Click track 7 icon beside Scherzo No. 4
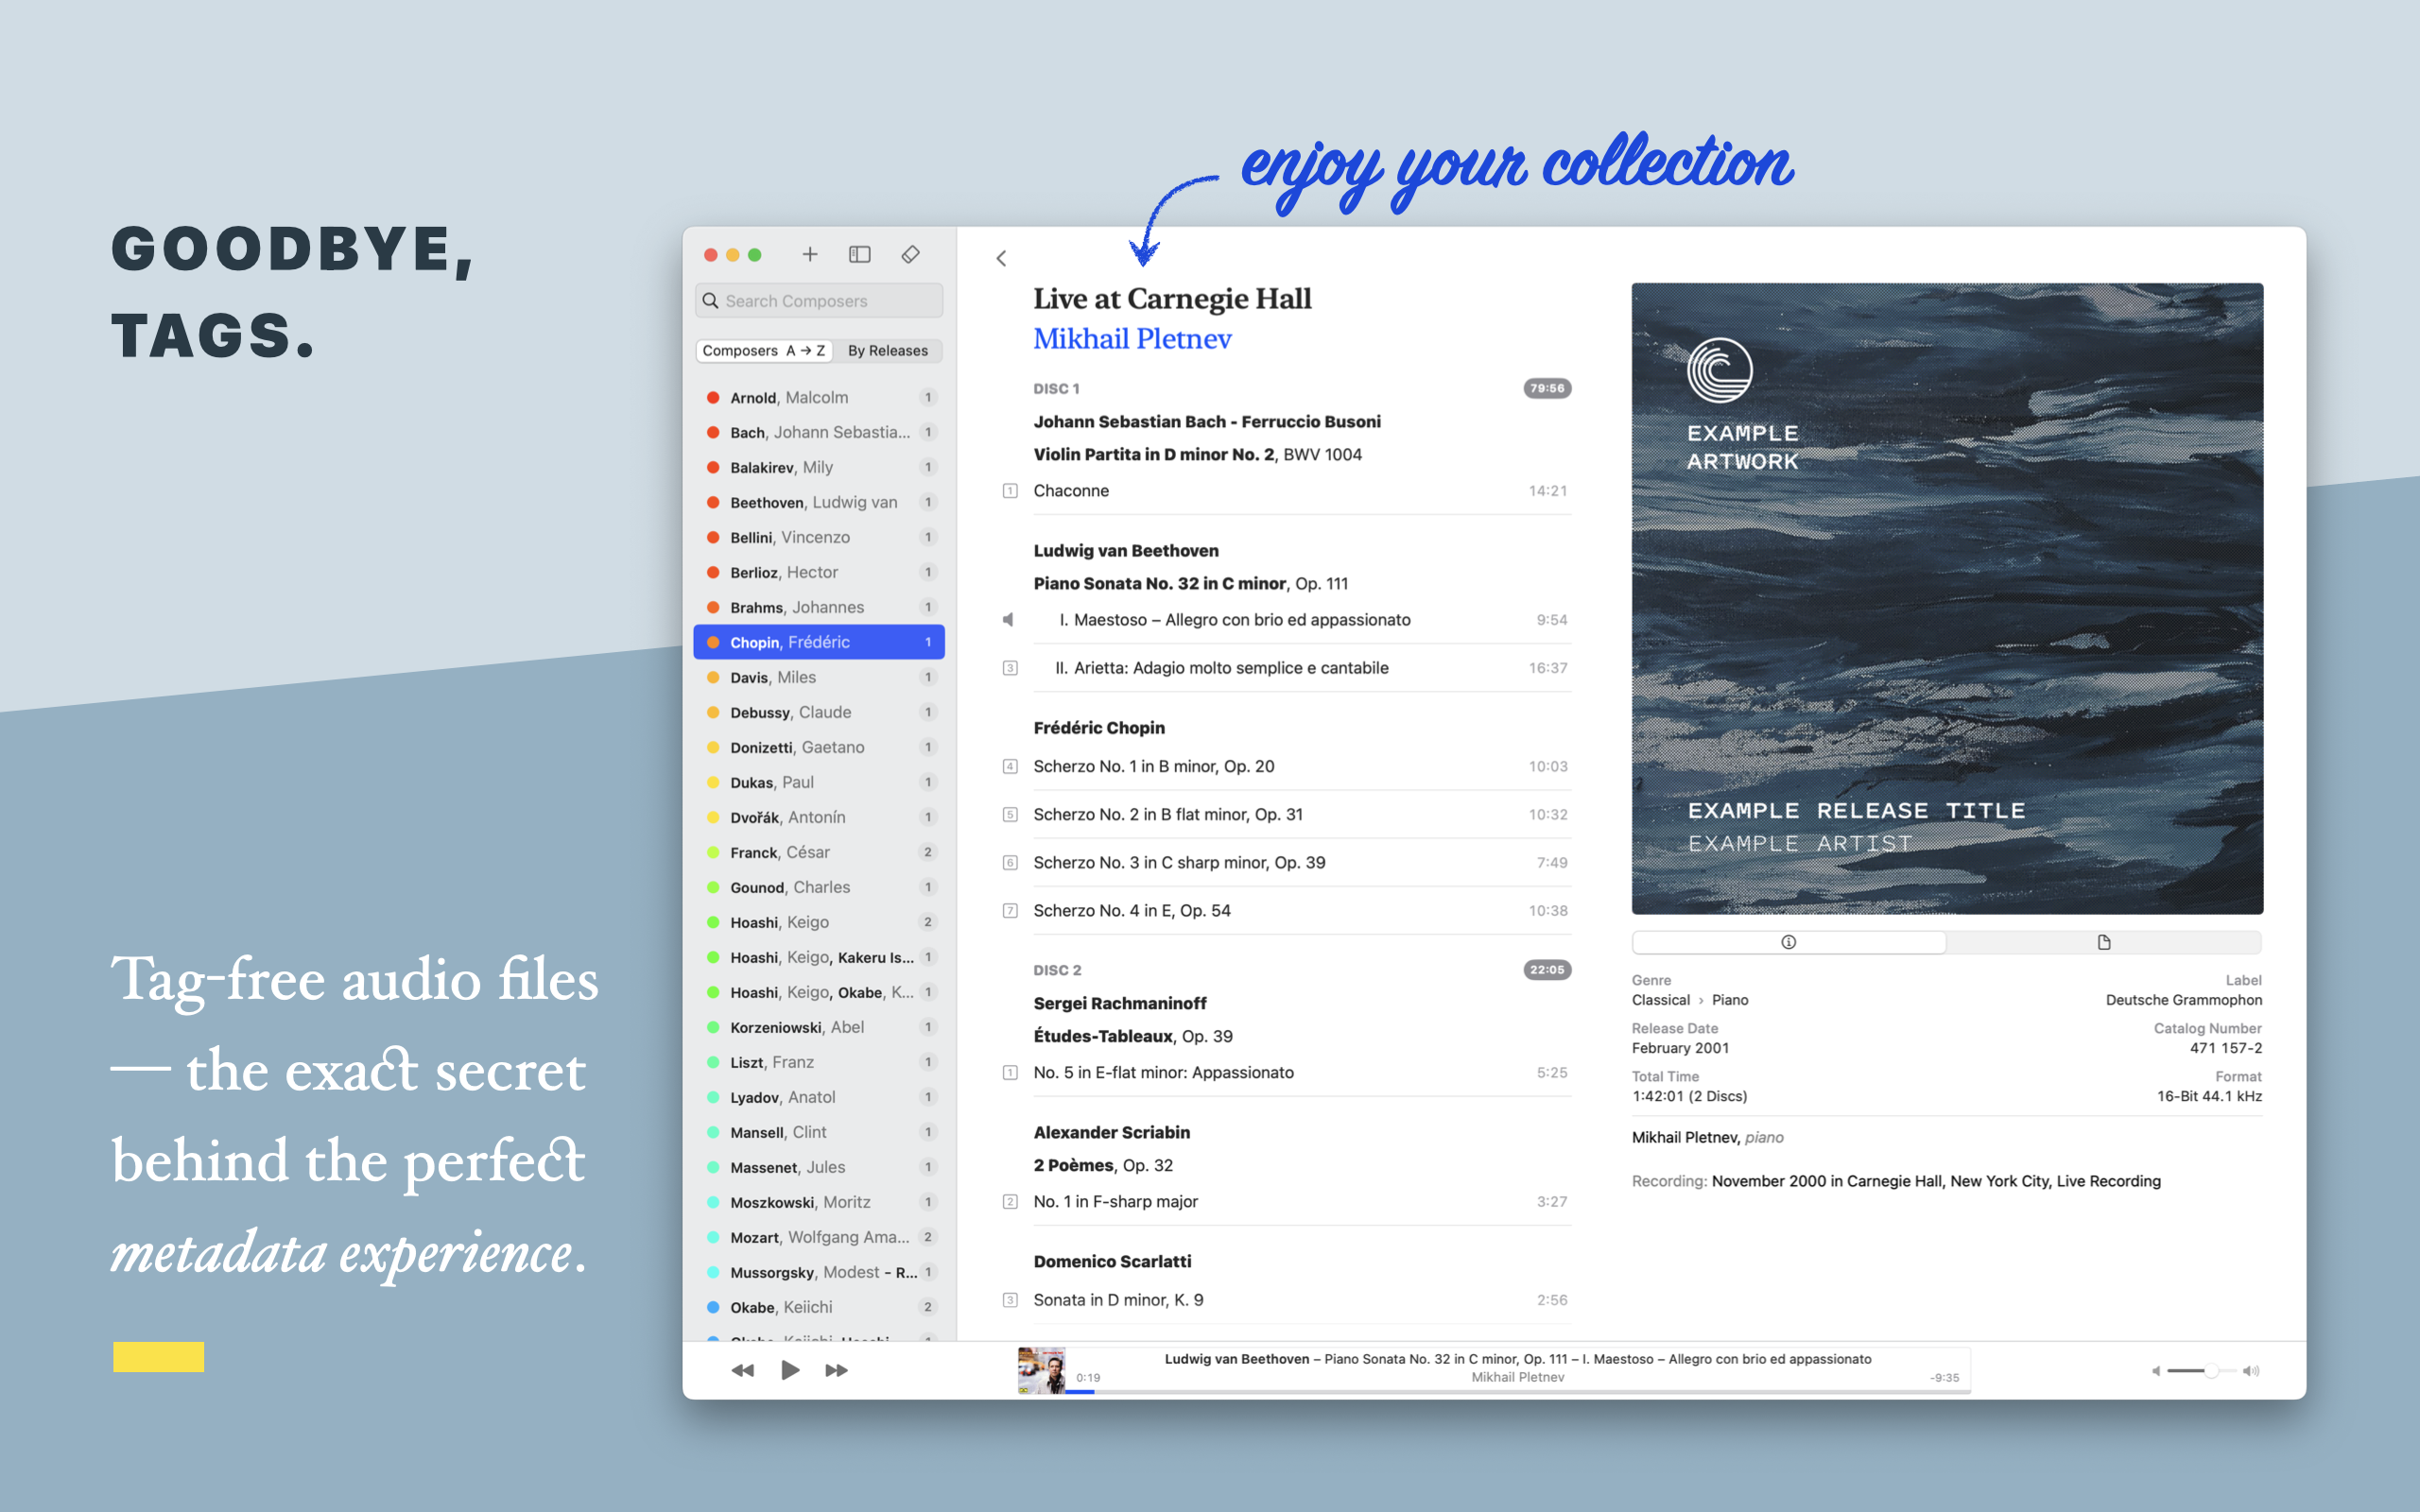Image resolution: width=2420 pixels, height=1512 pixels. [x=1010, y=911]
